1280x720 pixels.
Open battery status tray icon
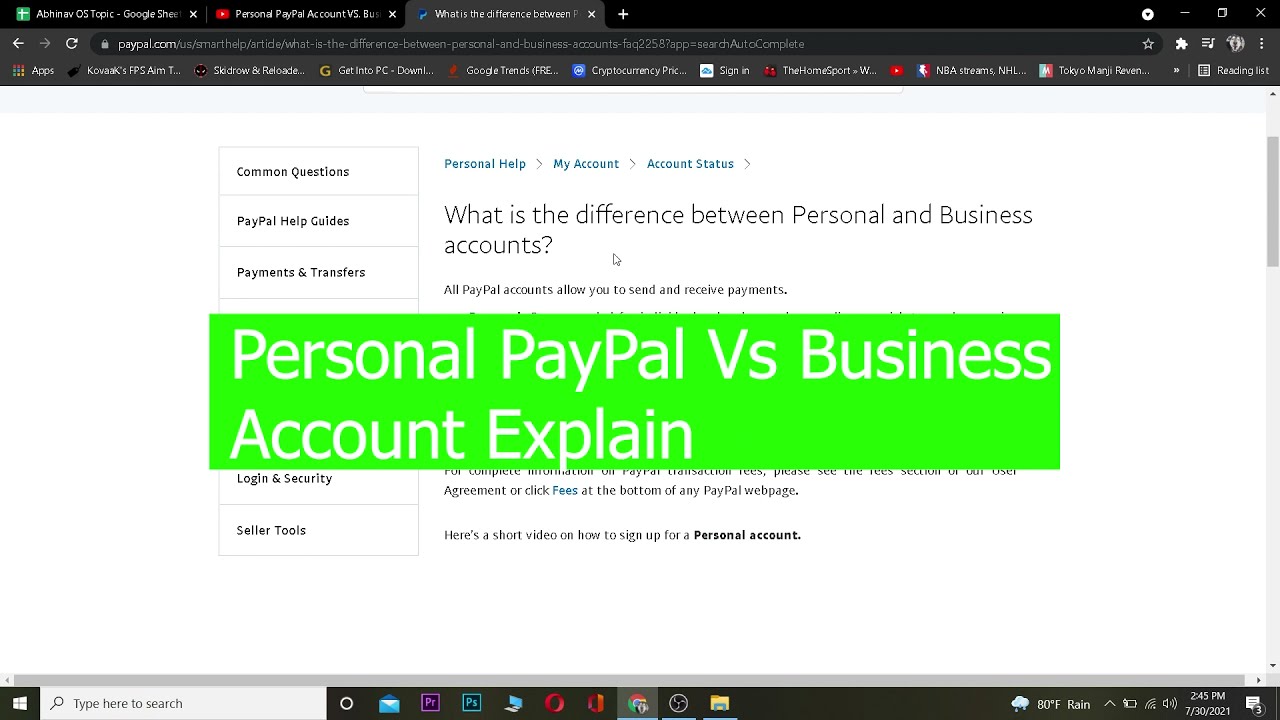tap(1130, 704)
